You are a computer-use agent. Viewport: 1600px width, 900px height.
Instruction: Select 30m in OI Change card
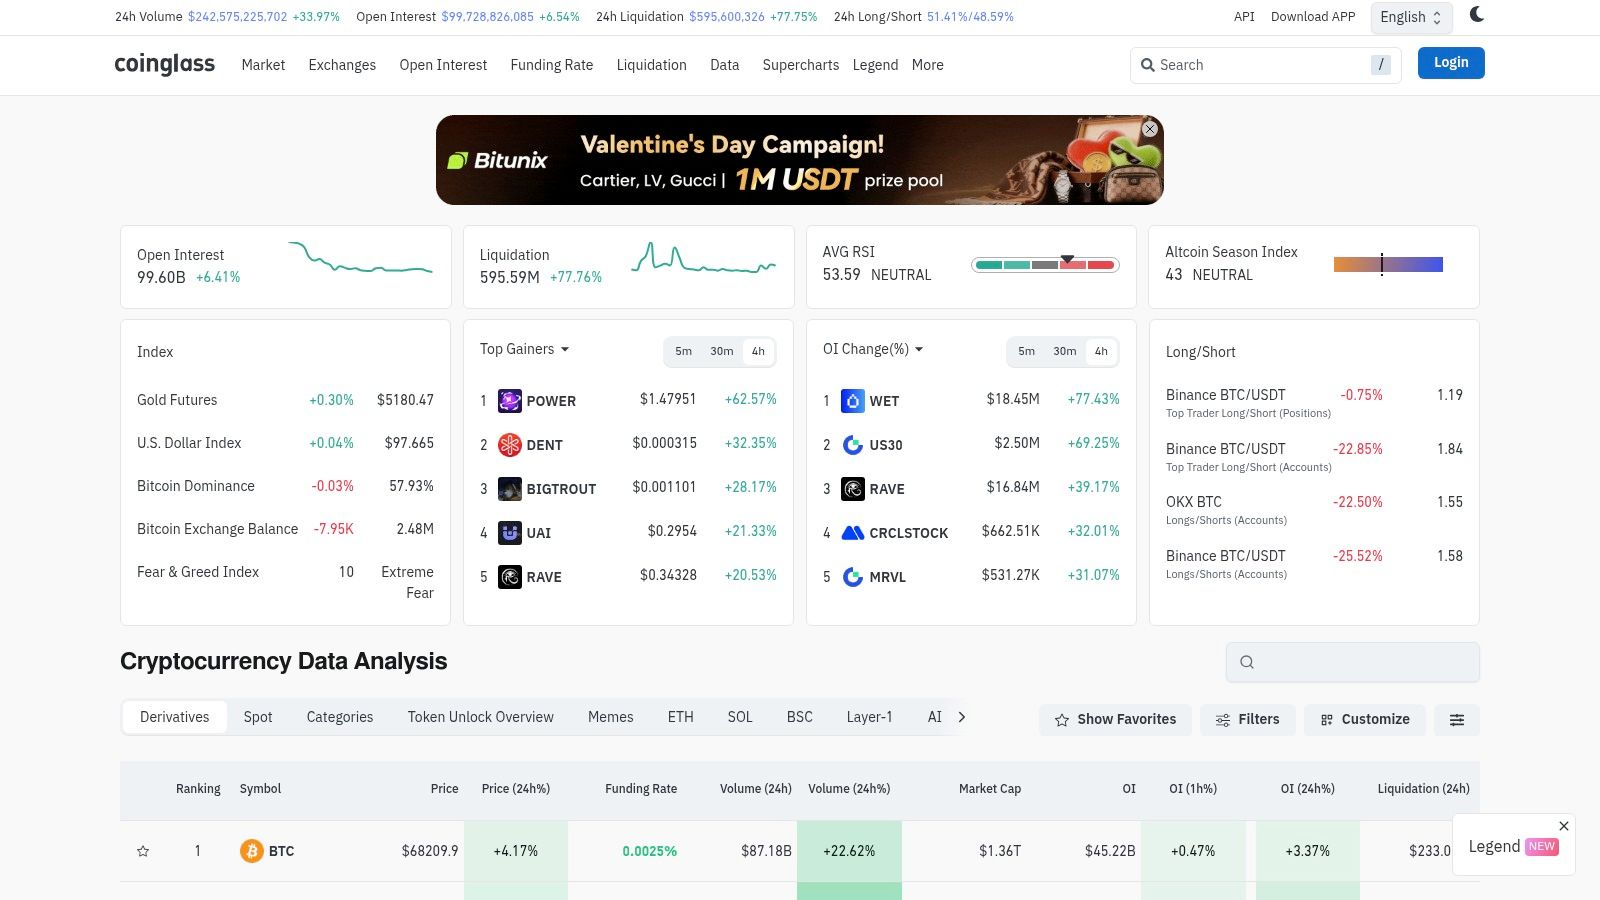(1065, 351)
